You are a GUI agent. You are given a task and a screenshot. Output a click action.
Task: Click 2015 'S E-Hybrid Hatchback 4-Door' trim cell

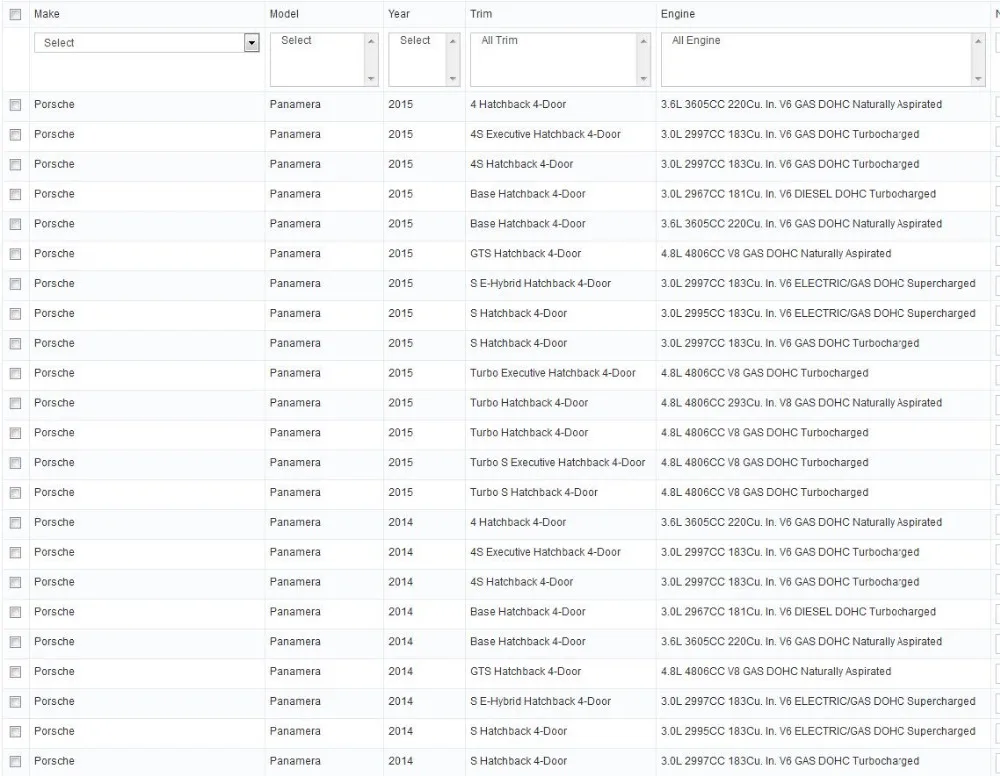pos(540,284)
